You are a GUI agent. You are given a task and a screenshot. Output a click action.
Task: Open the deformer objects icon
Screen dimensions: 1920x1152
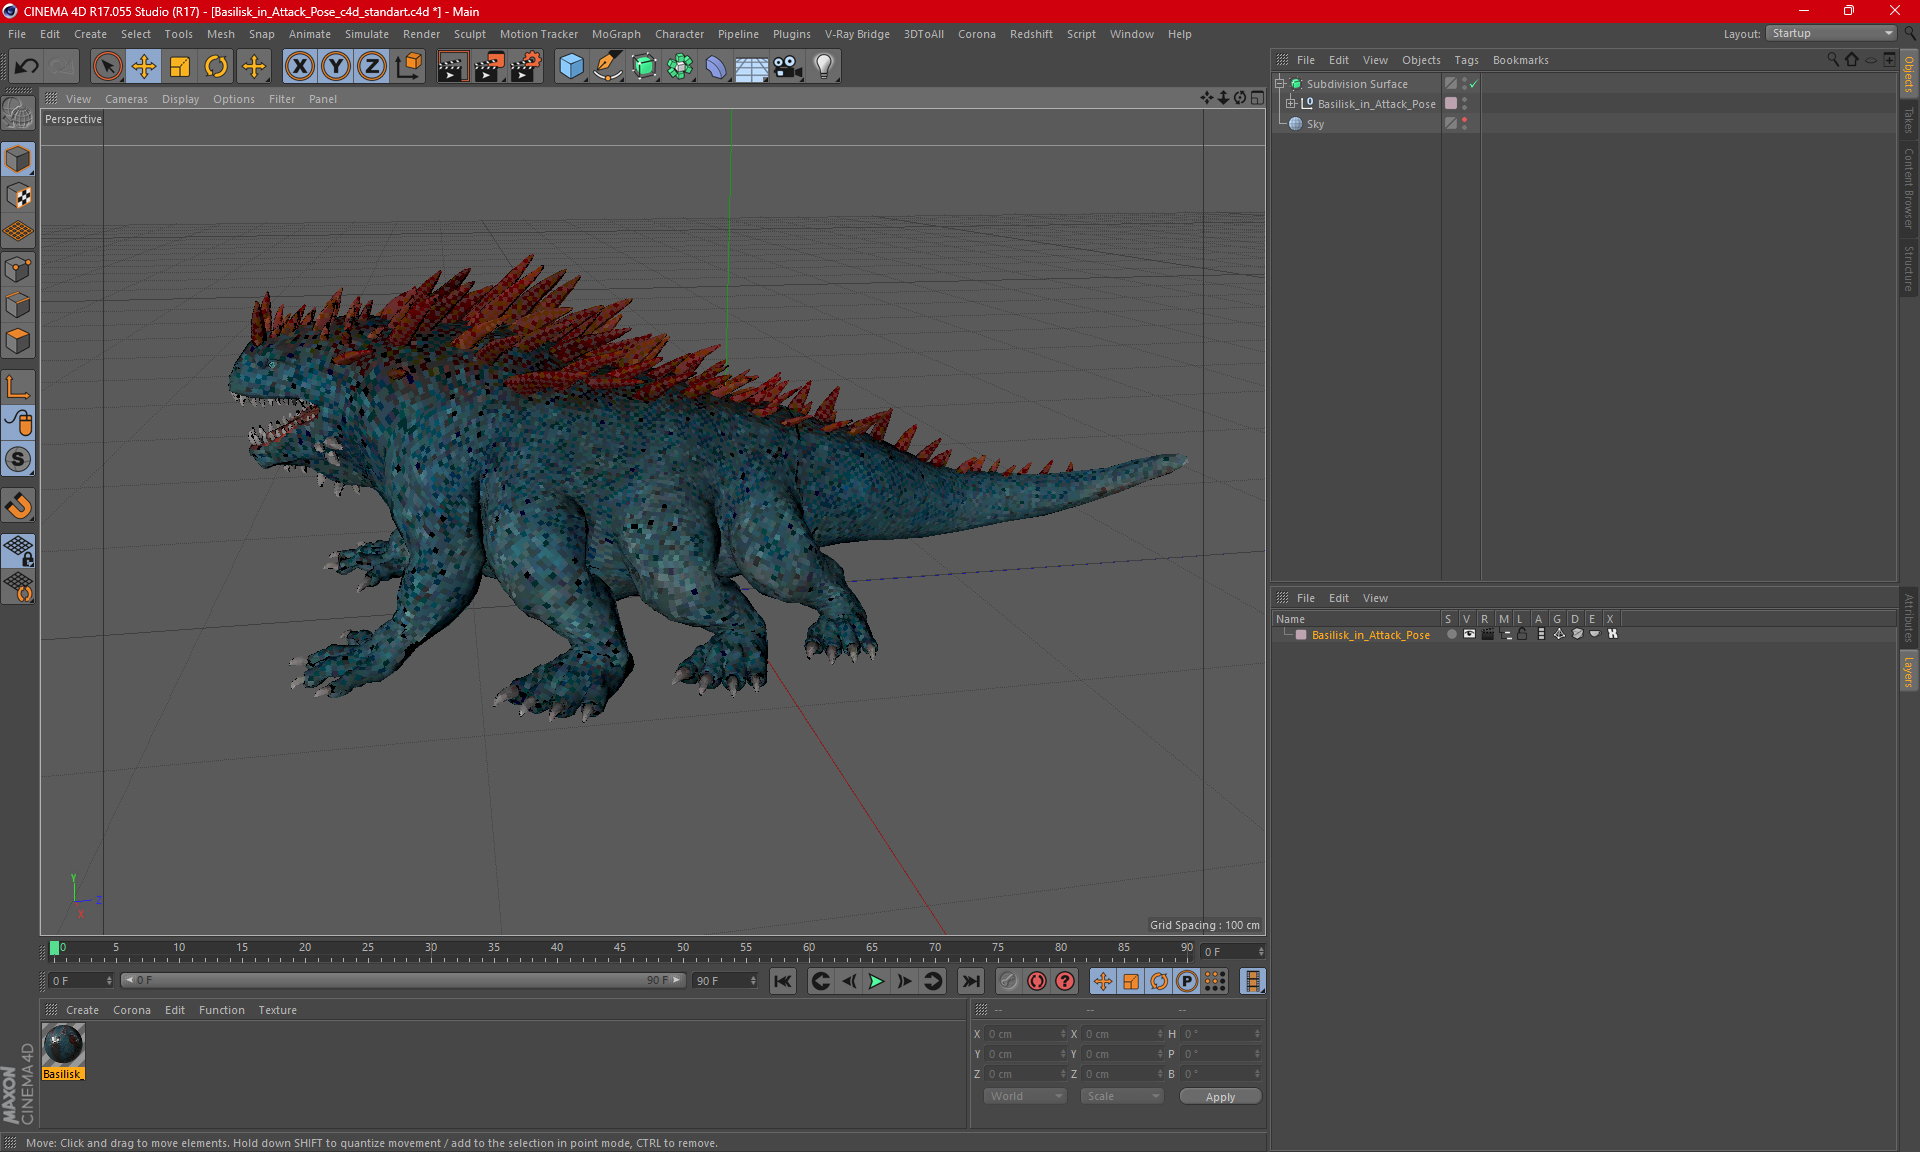(x=716, y=66)
